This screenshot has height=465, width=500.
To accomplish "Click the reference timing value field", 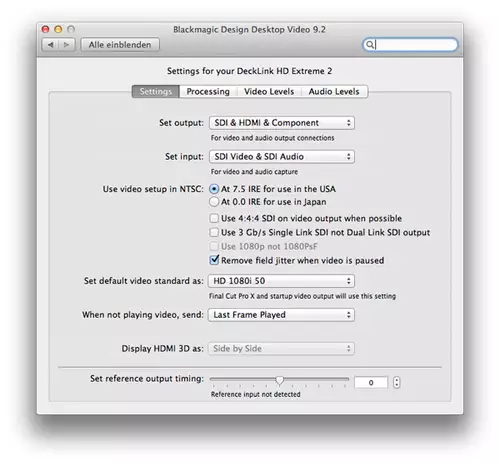I will [371, 383].
